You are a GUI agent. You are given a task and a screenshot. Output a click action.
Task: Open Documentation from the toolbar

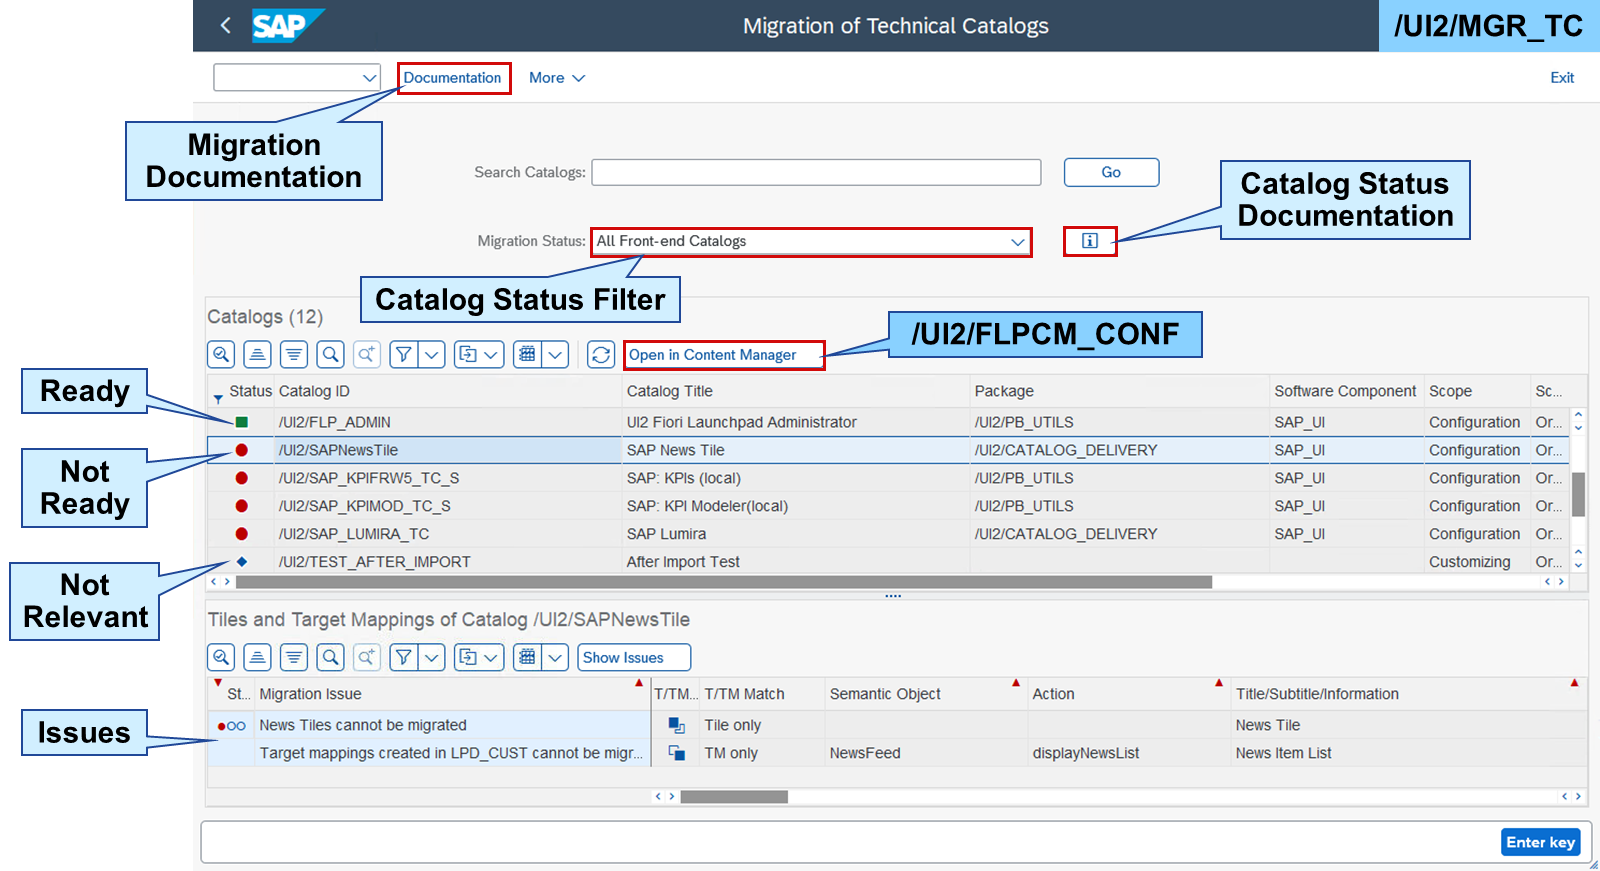click(x=453, y=78)
